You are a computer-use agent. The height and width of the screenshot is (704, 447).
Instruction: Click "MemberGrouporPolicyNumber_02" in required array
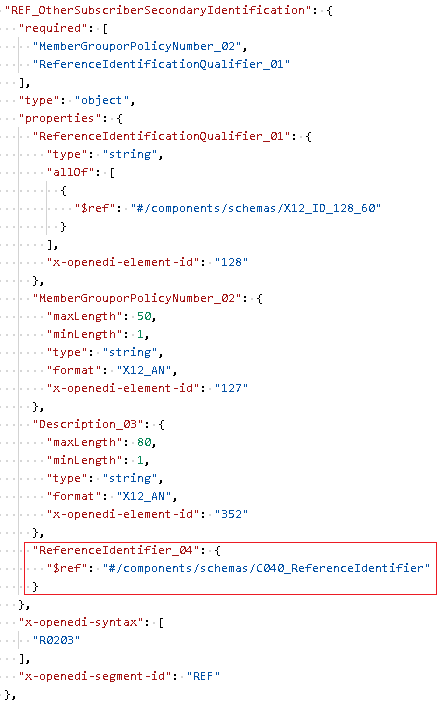point(137,46)
